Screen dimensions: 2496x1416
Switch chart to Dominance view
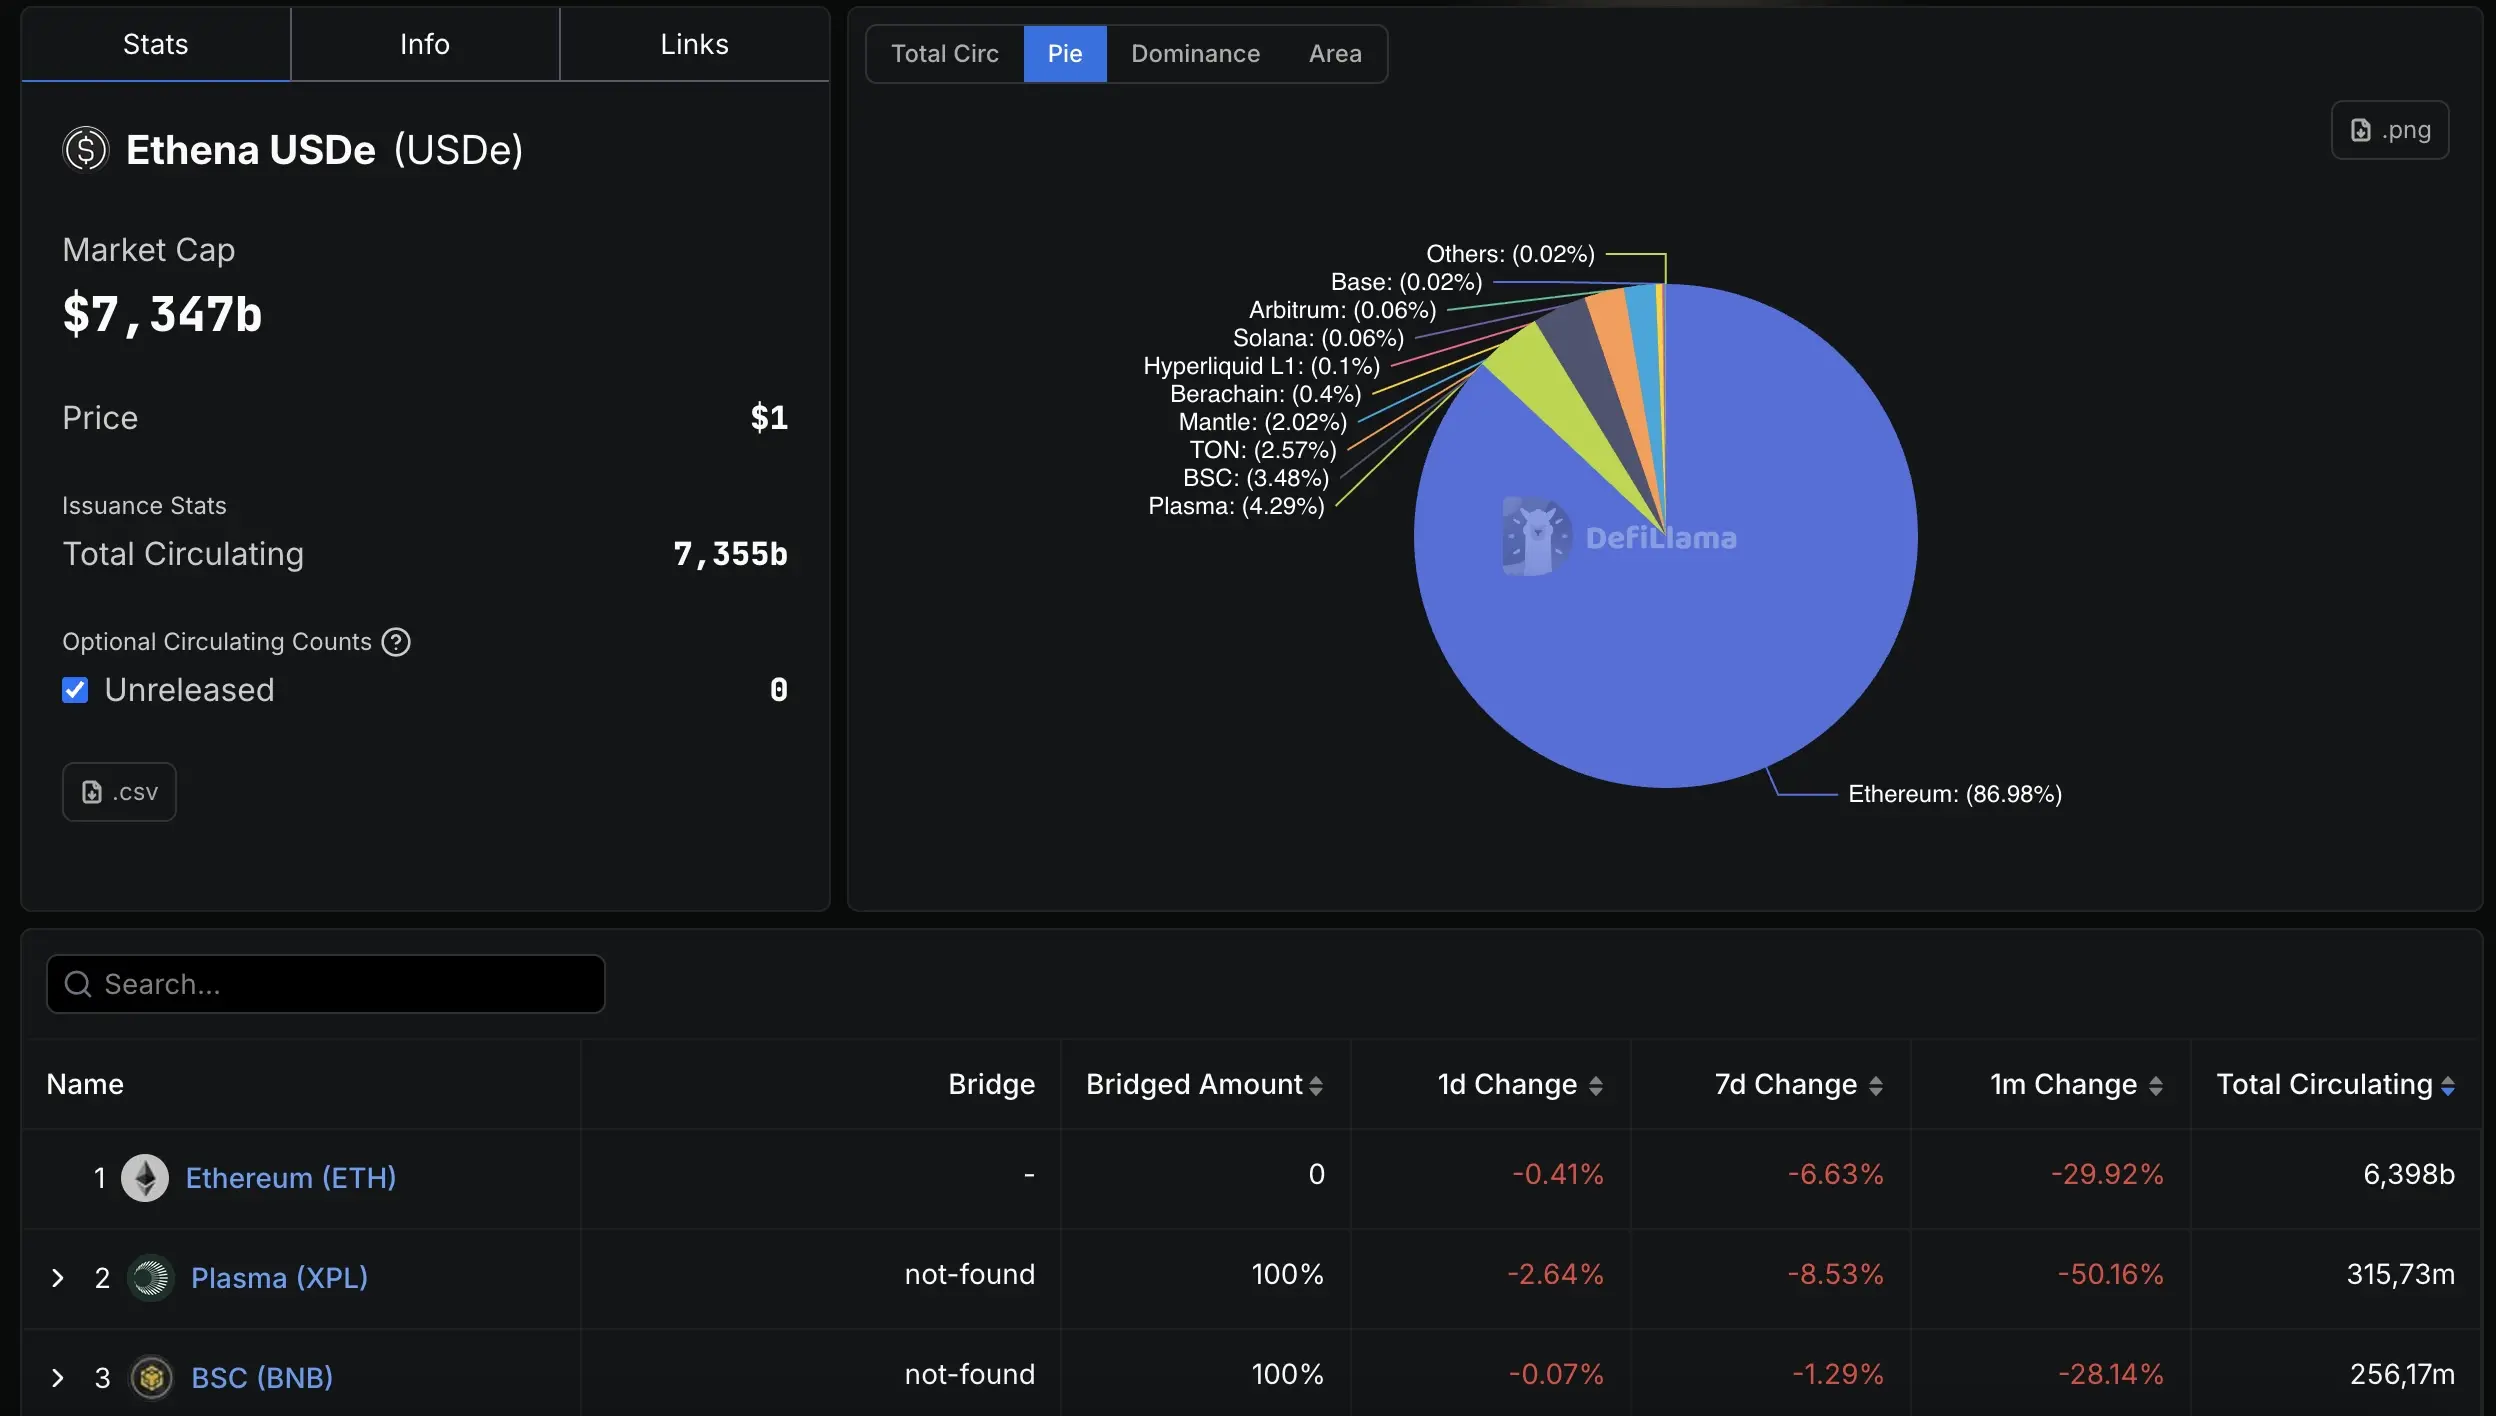(1195, 54)
